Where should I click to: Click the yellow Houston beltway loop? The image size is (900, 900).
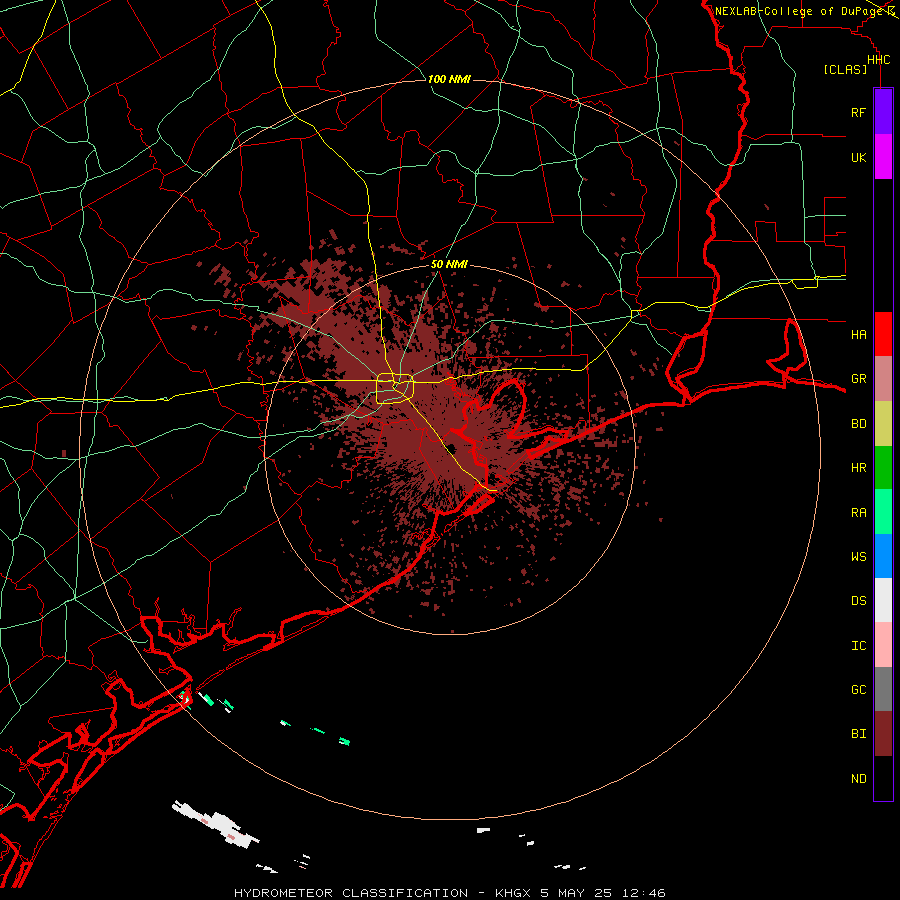coord(394,388)
